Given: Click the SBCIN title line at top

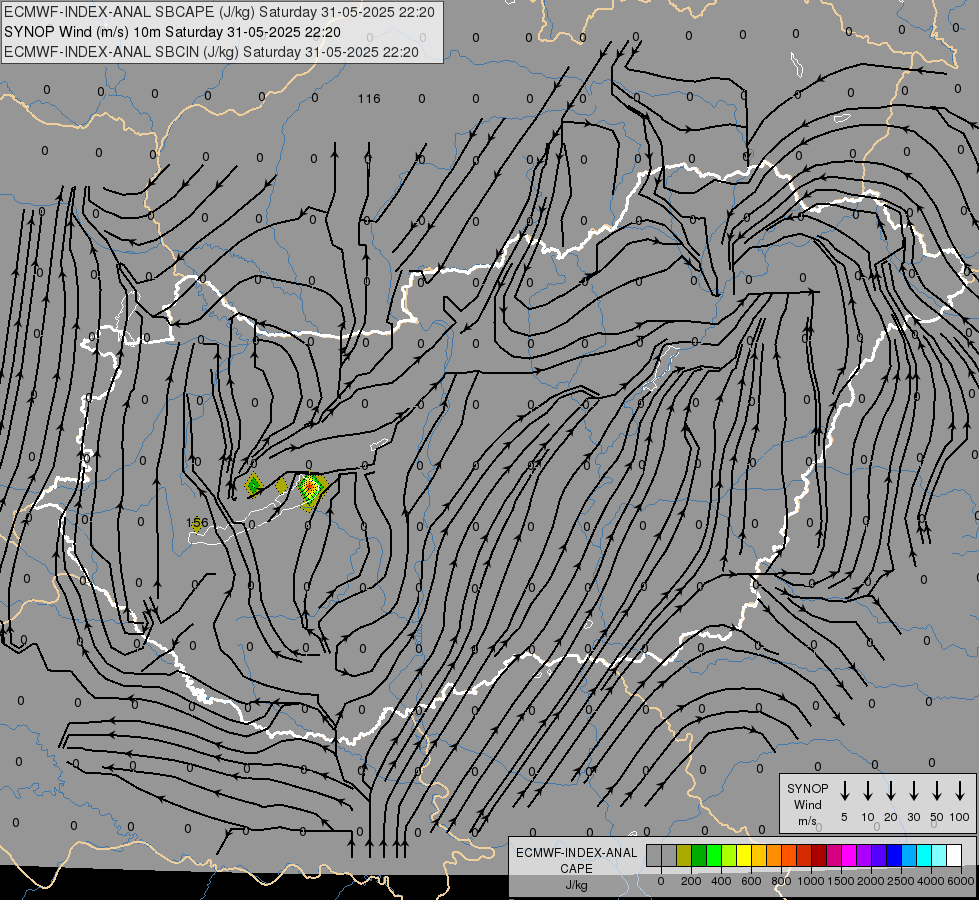Looking at the screenshot, I should 211,52.
